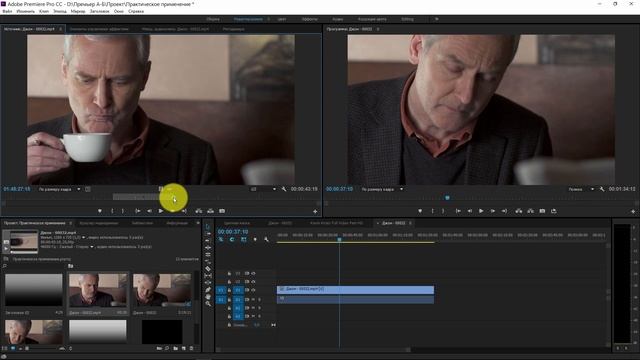Click Overwrite button in Source monitor
640x360 pixels.
pyautogui.click(x=210, y=211)
